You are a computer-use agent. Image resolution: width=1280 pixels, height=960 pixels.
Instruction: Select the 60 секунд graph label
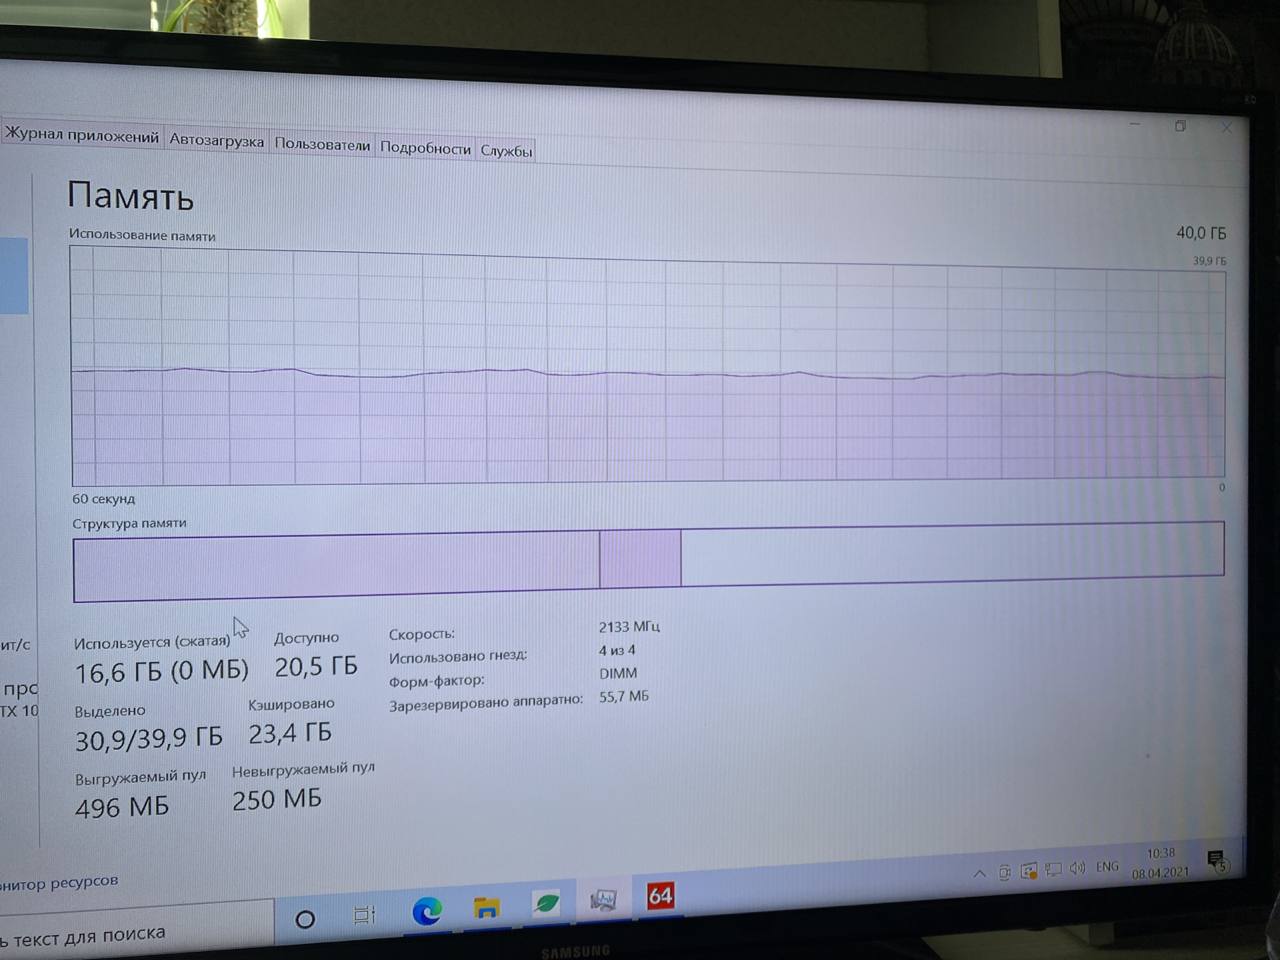103,499
